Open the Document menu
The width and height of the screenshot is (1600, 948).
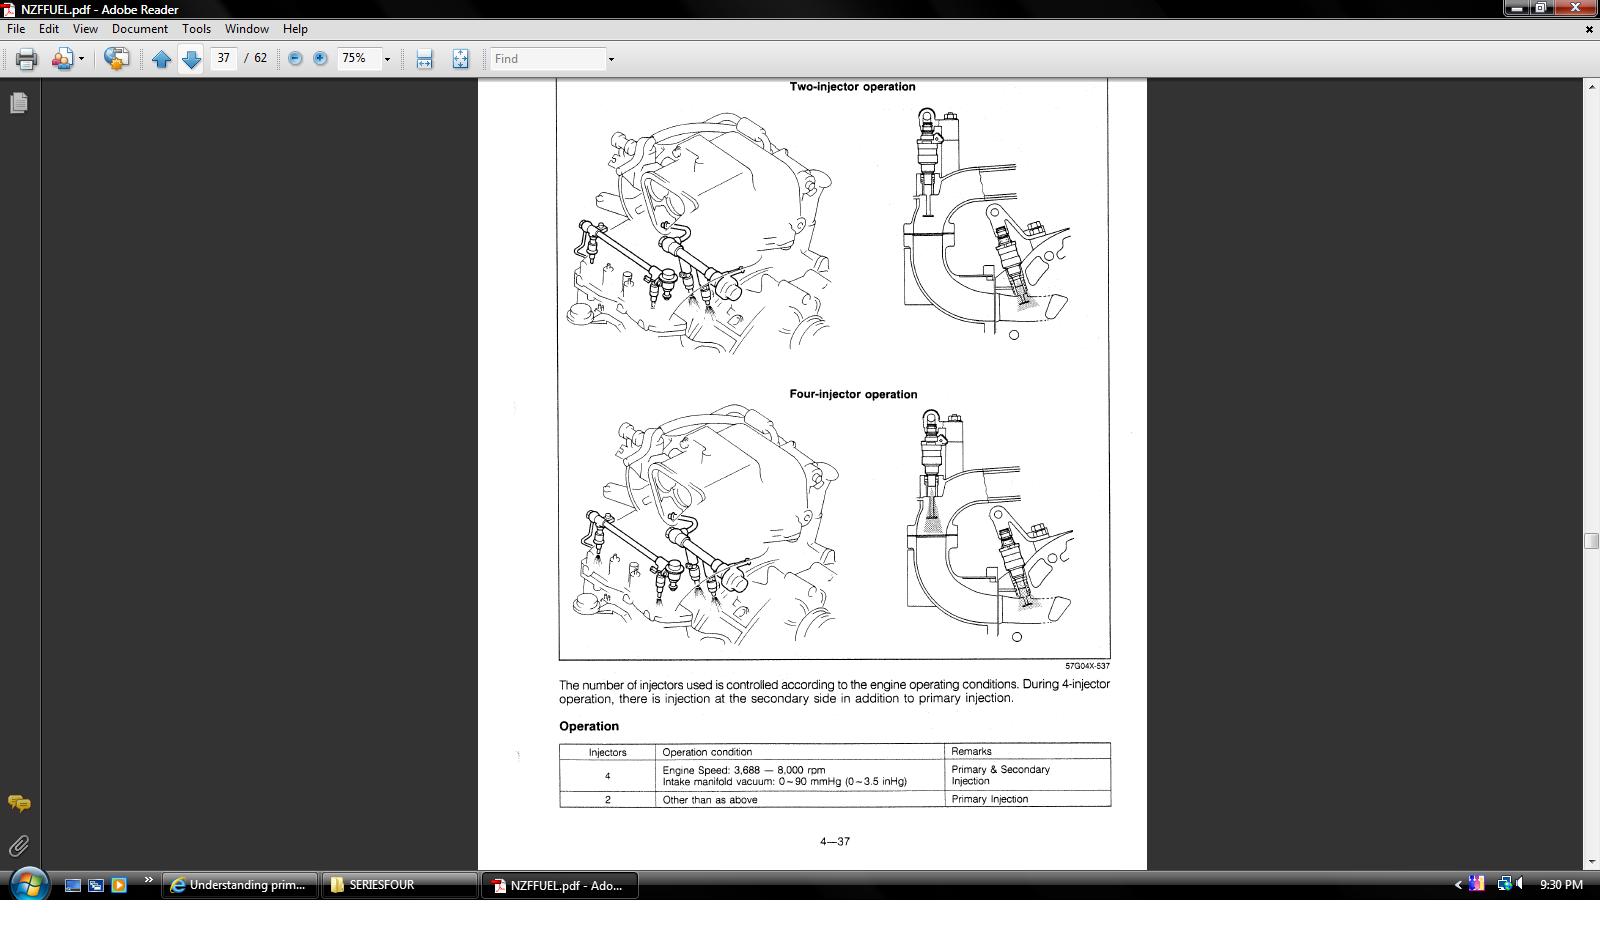click(x=140, y=29)
